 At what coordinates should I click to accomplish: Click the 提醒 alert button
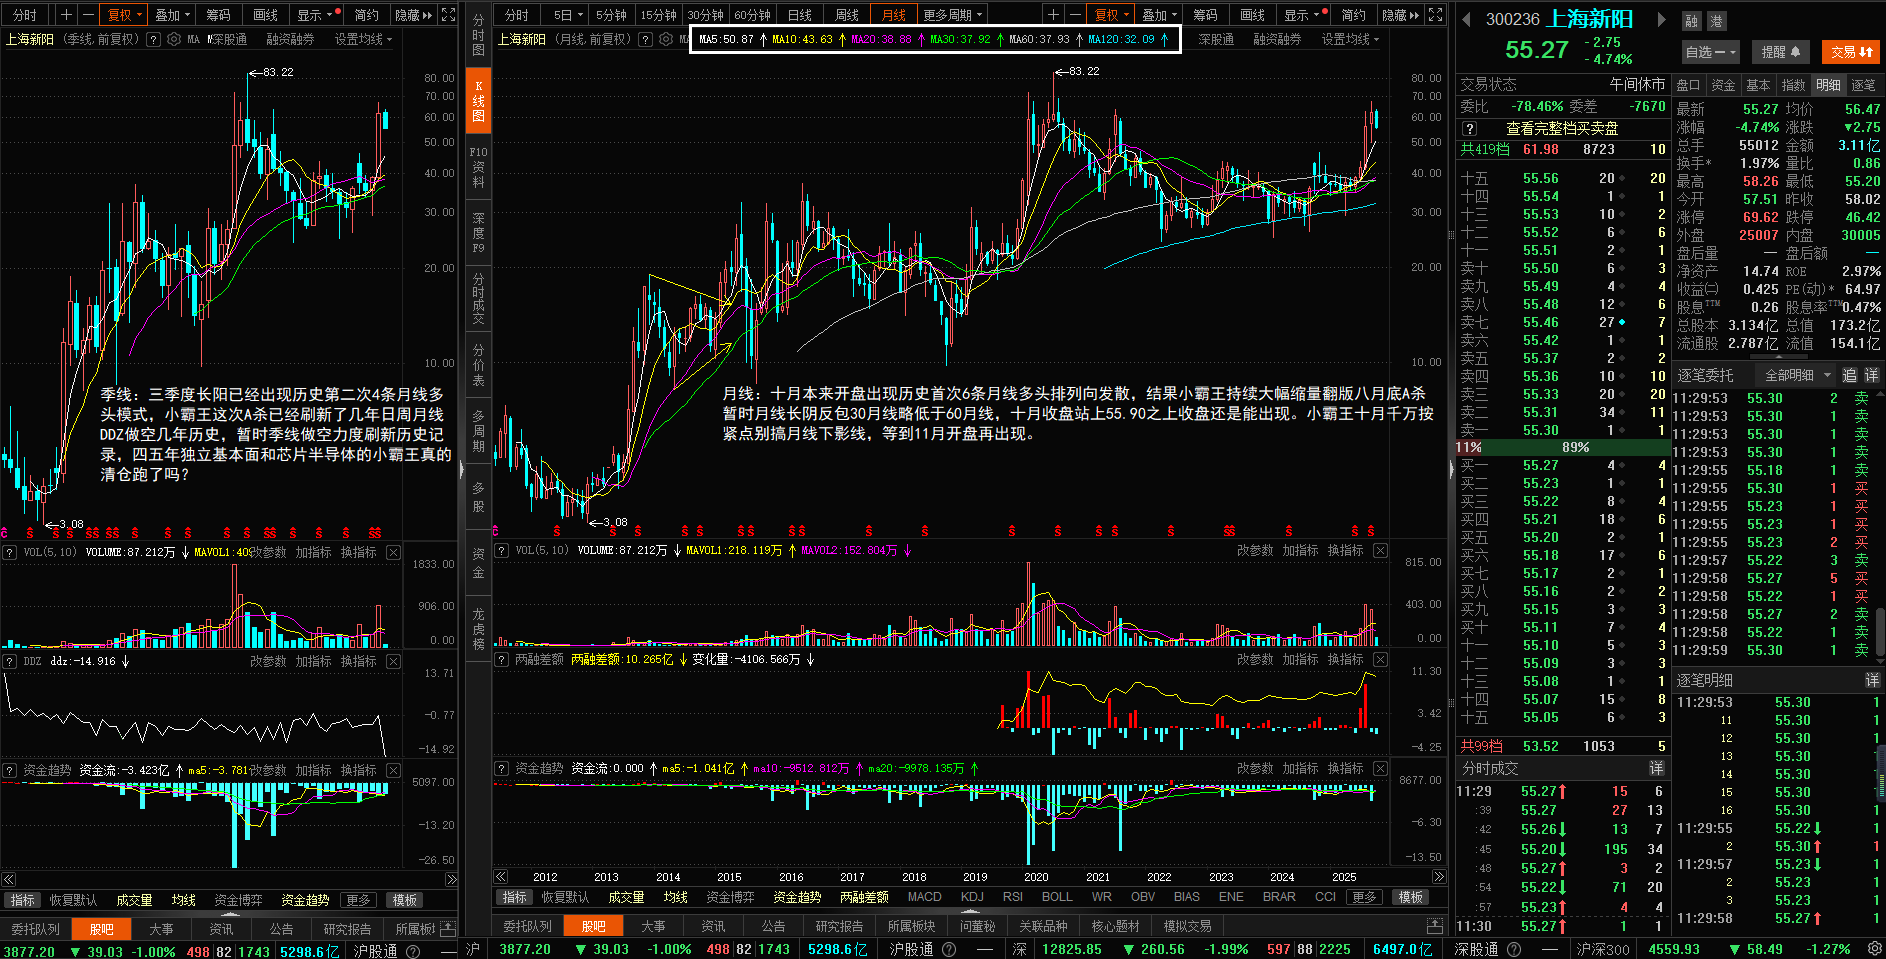tap(1780, 52)
